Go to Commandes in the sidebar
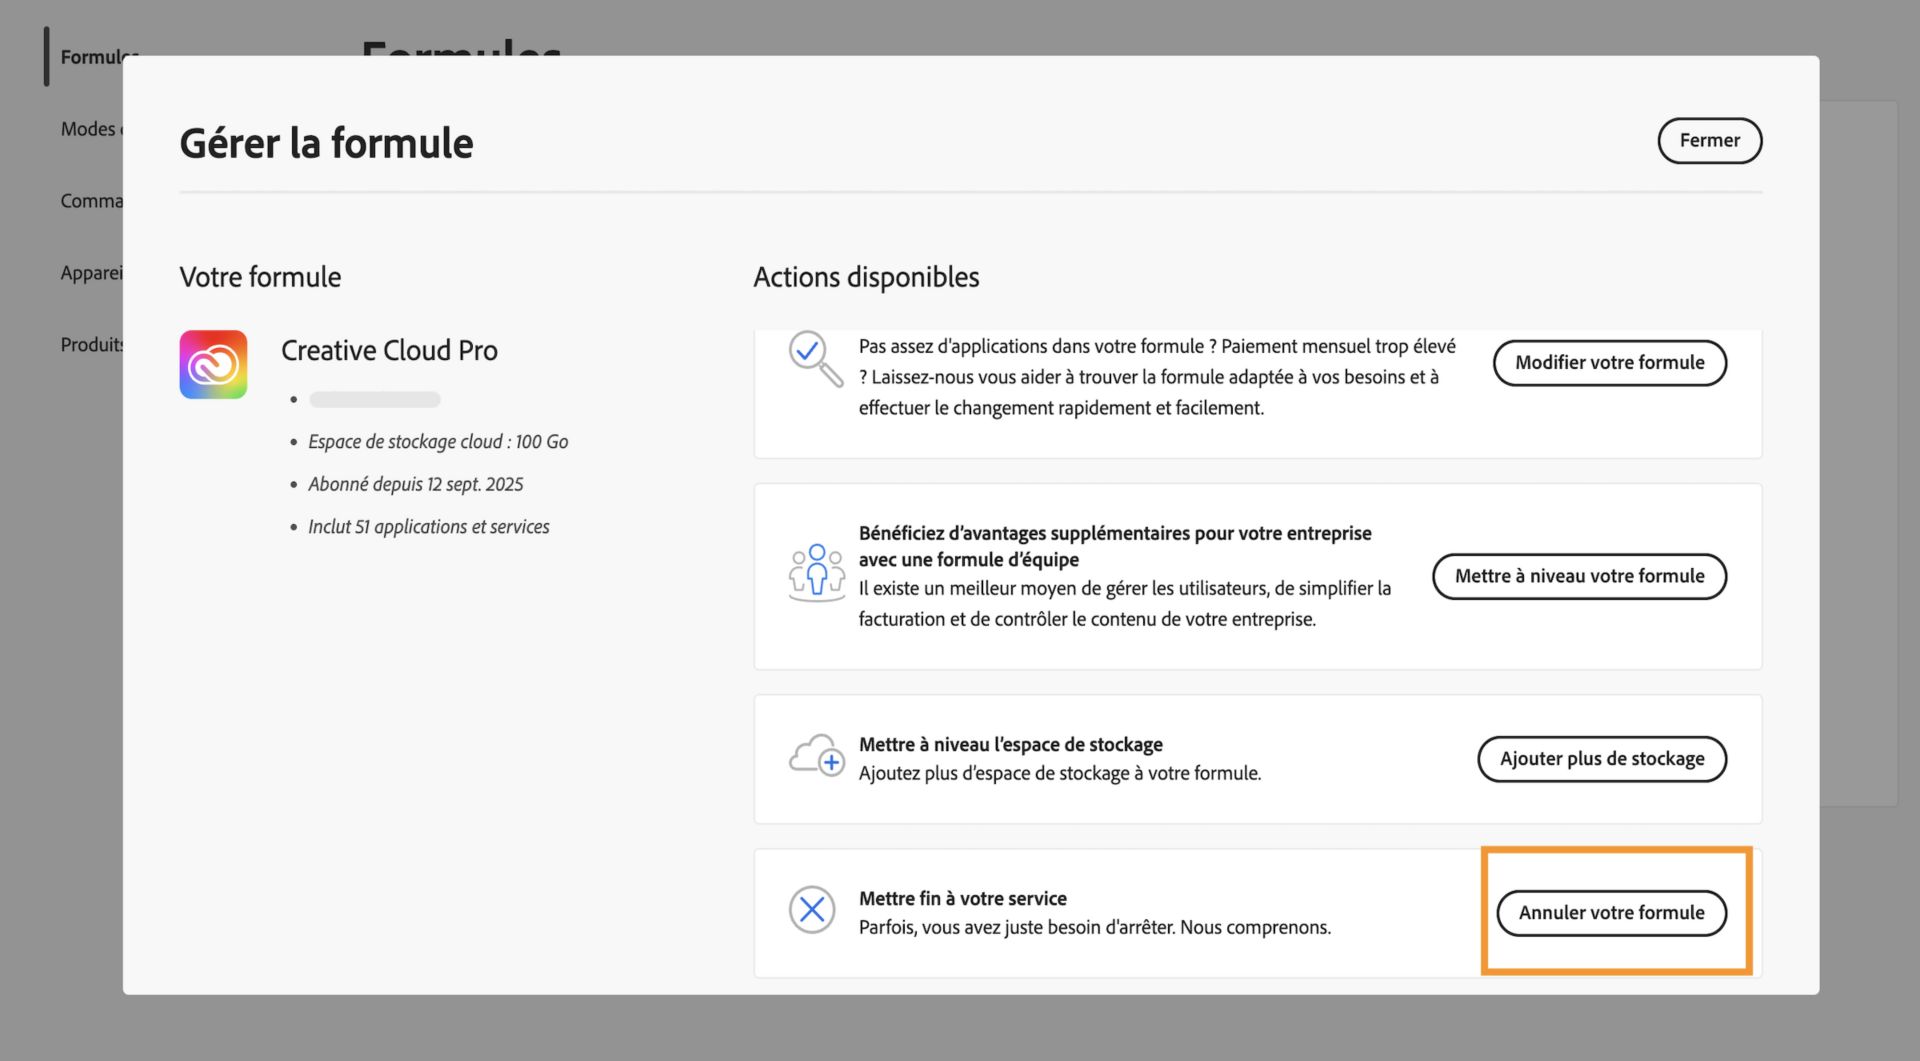 91,201
